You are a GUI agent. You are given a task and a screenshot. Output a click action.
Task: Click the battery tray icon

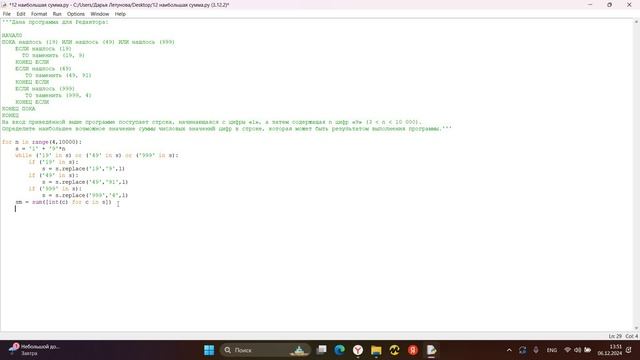[588, 350]
